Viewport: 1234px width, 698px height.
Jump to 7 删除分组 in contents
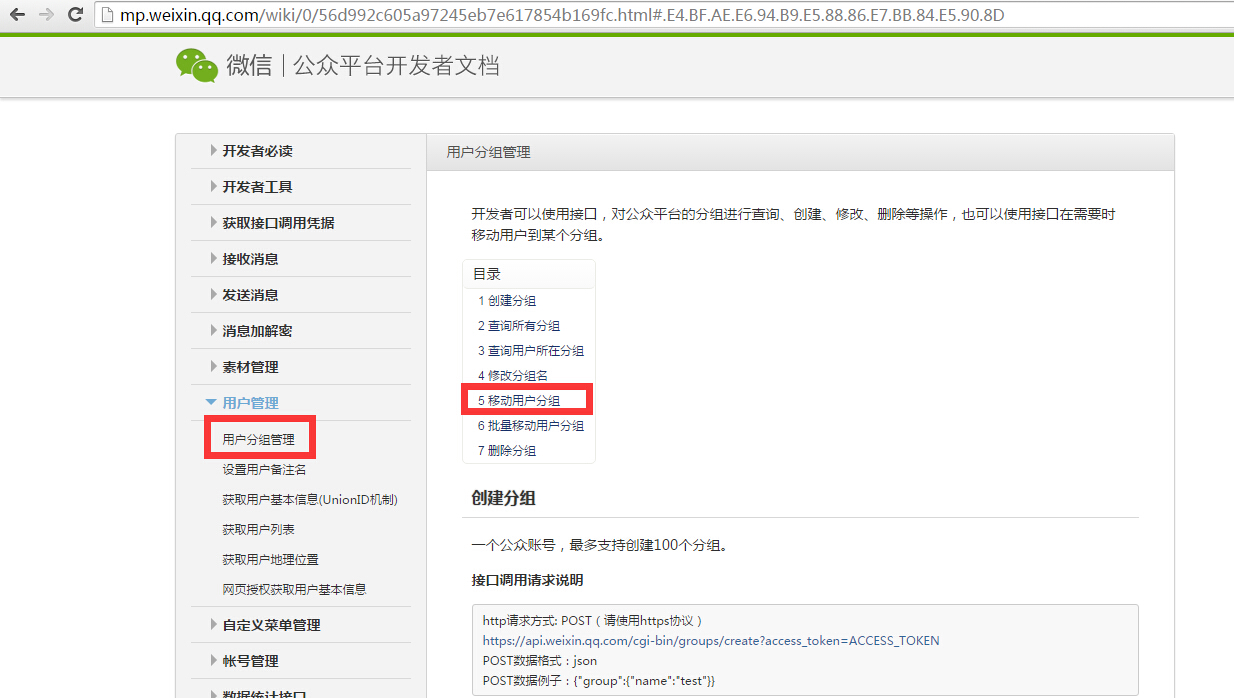tap(507, 450)
